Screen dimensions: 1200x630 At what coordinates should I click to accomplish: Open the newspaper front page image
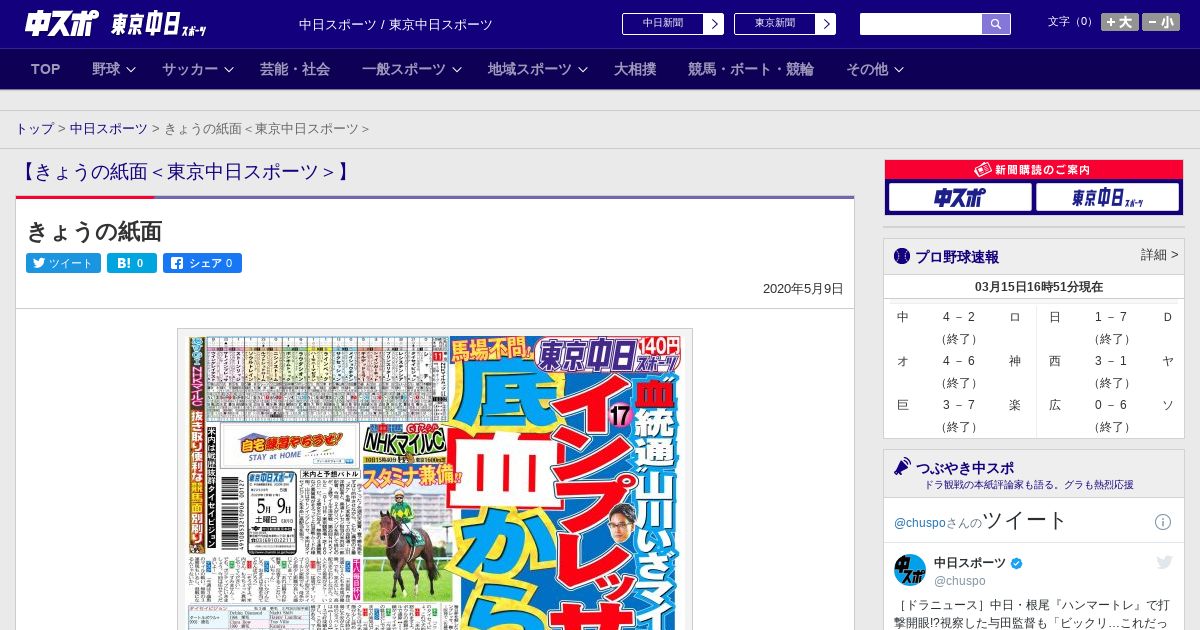(x=435, y=479)
